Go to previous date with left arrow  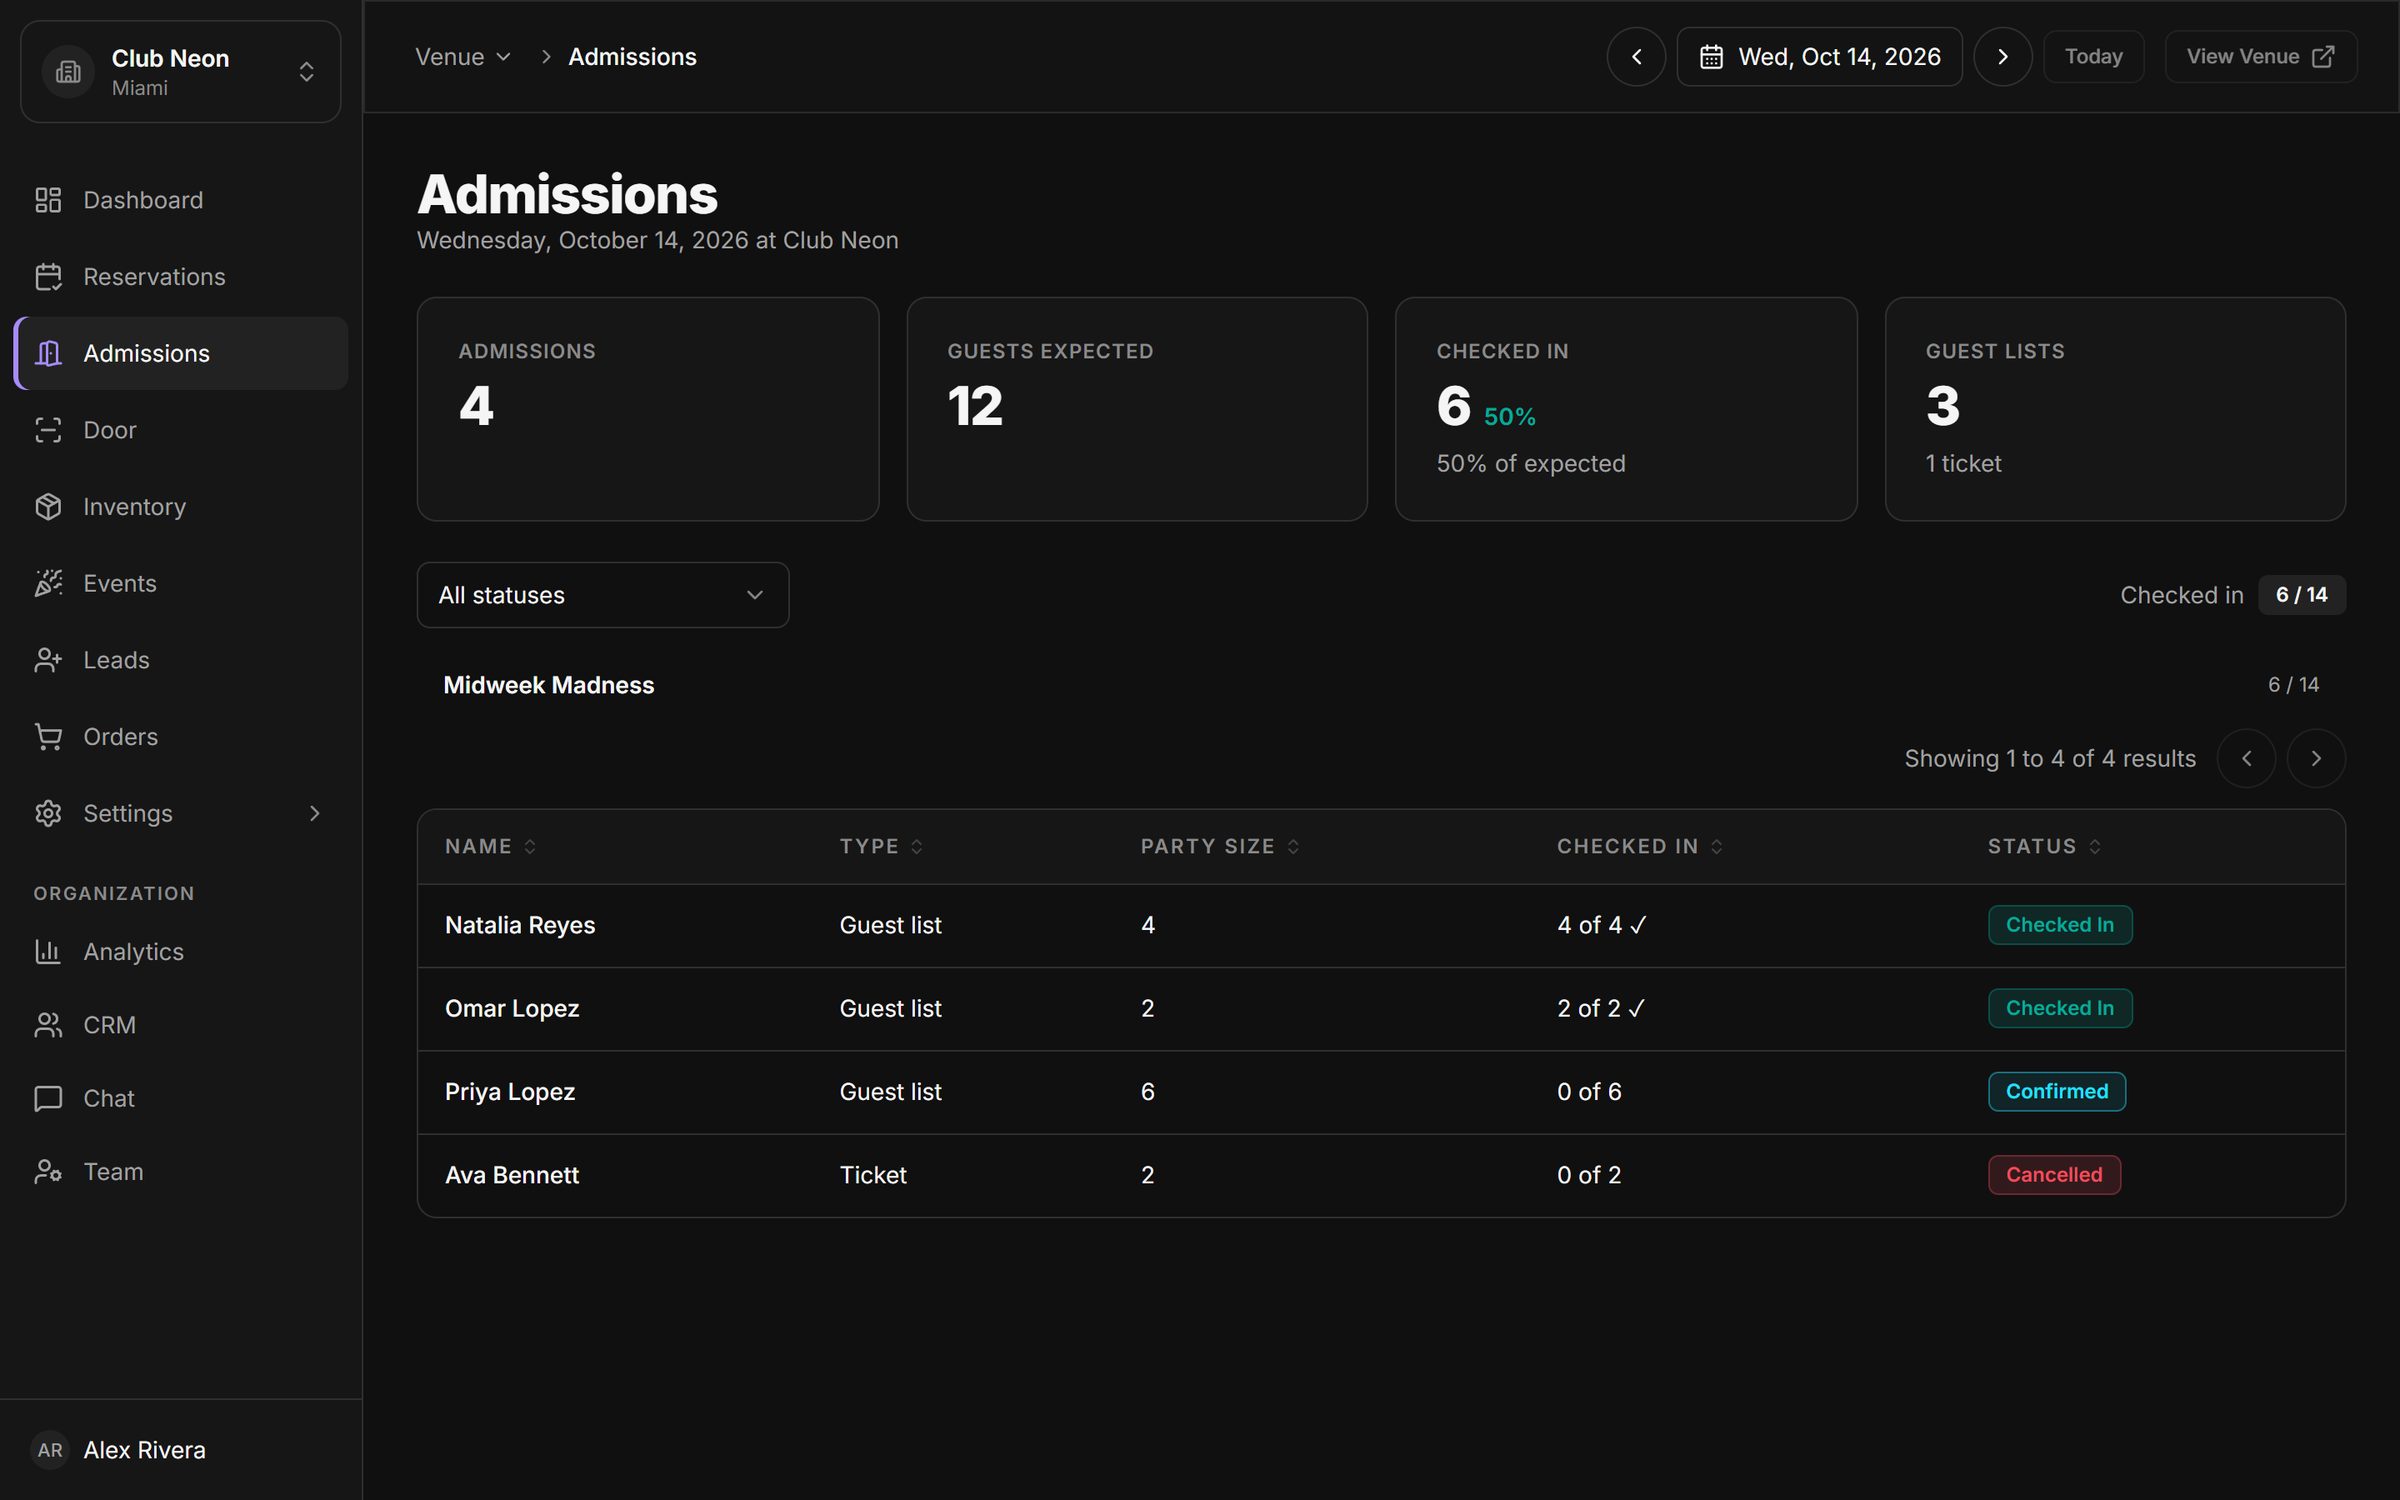(1636, 57)
